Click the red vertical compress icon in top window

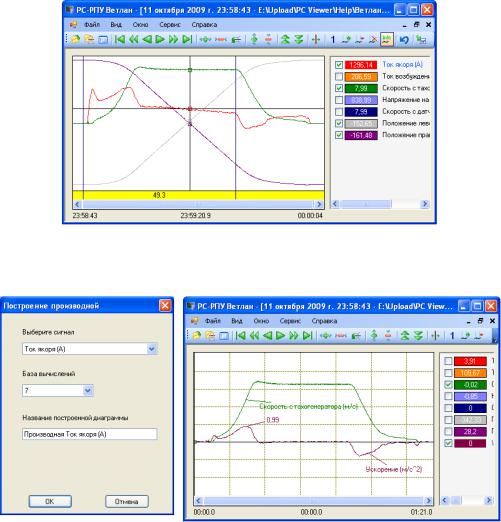point(268,39)
